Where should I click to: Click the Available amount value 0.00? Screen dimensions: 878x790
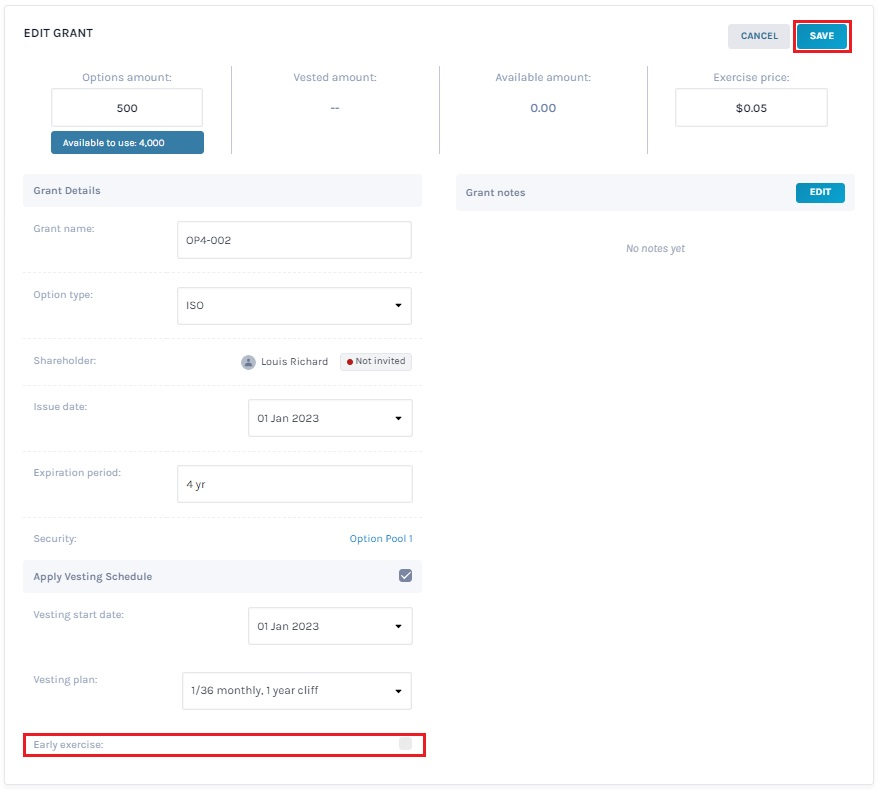(x=543, y=108)
